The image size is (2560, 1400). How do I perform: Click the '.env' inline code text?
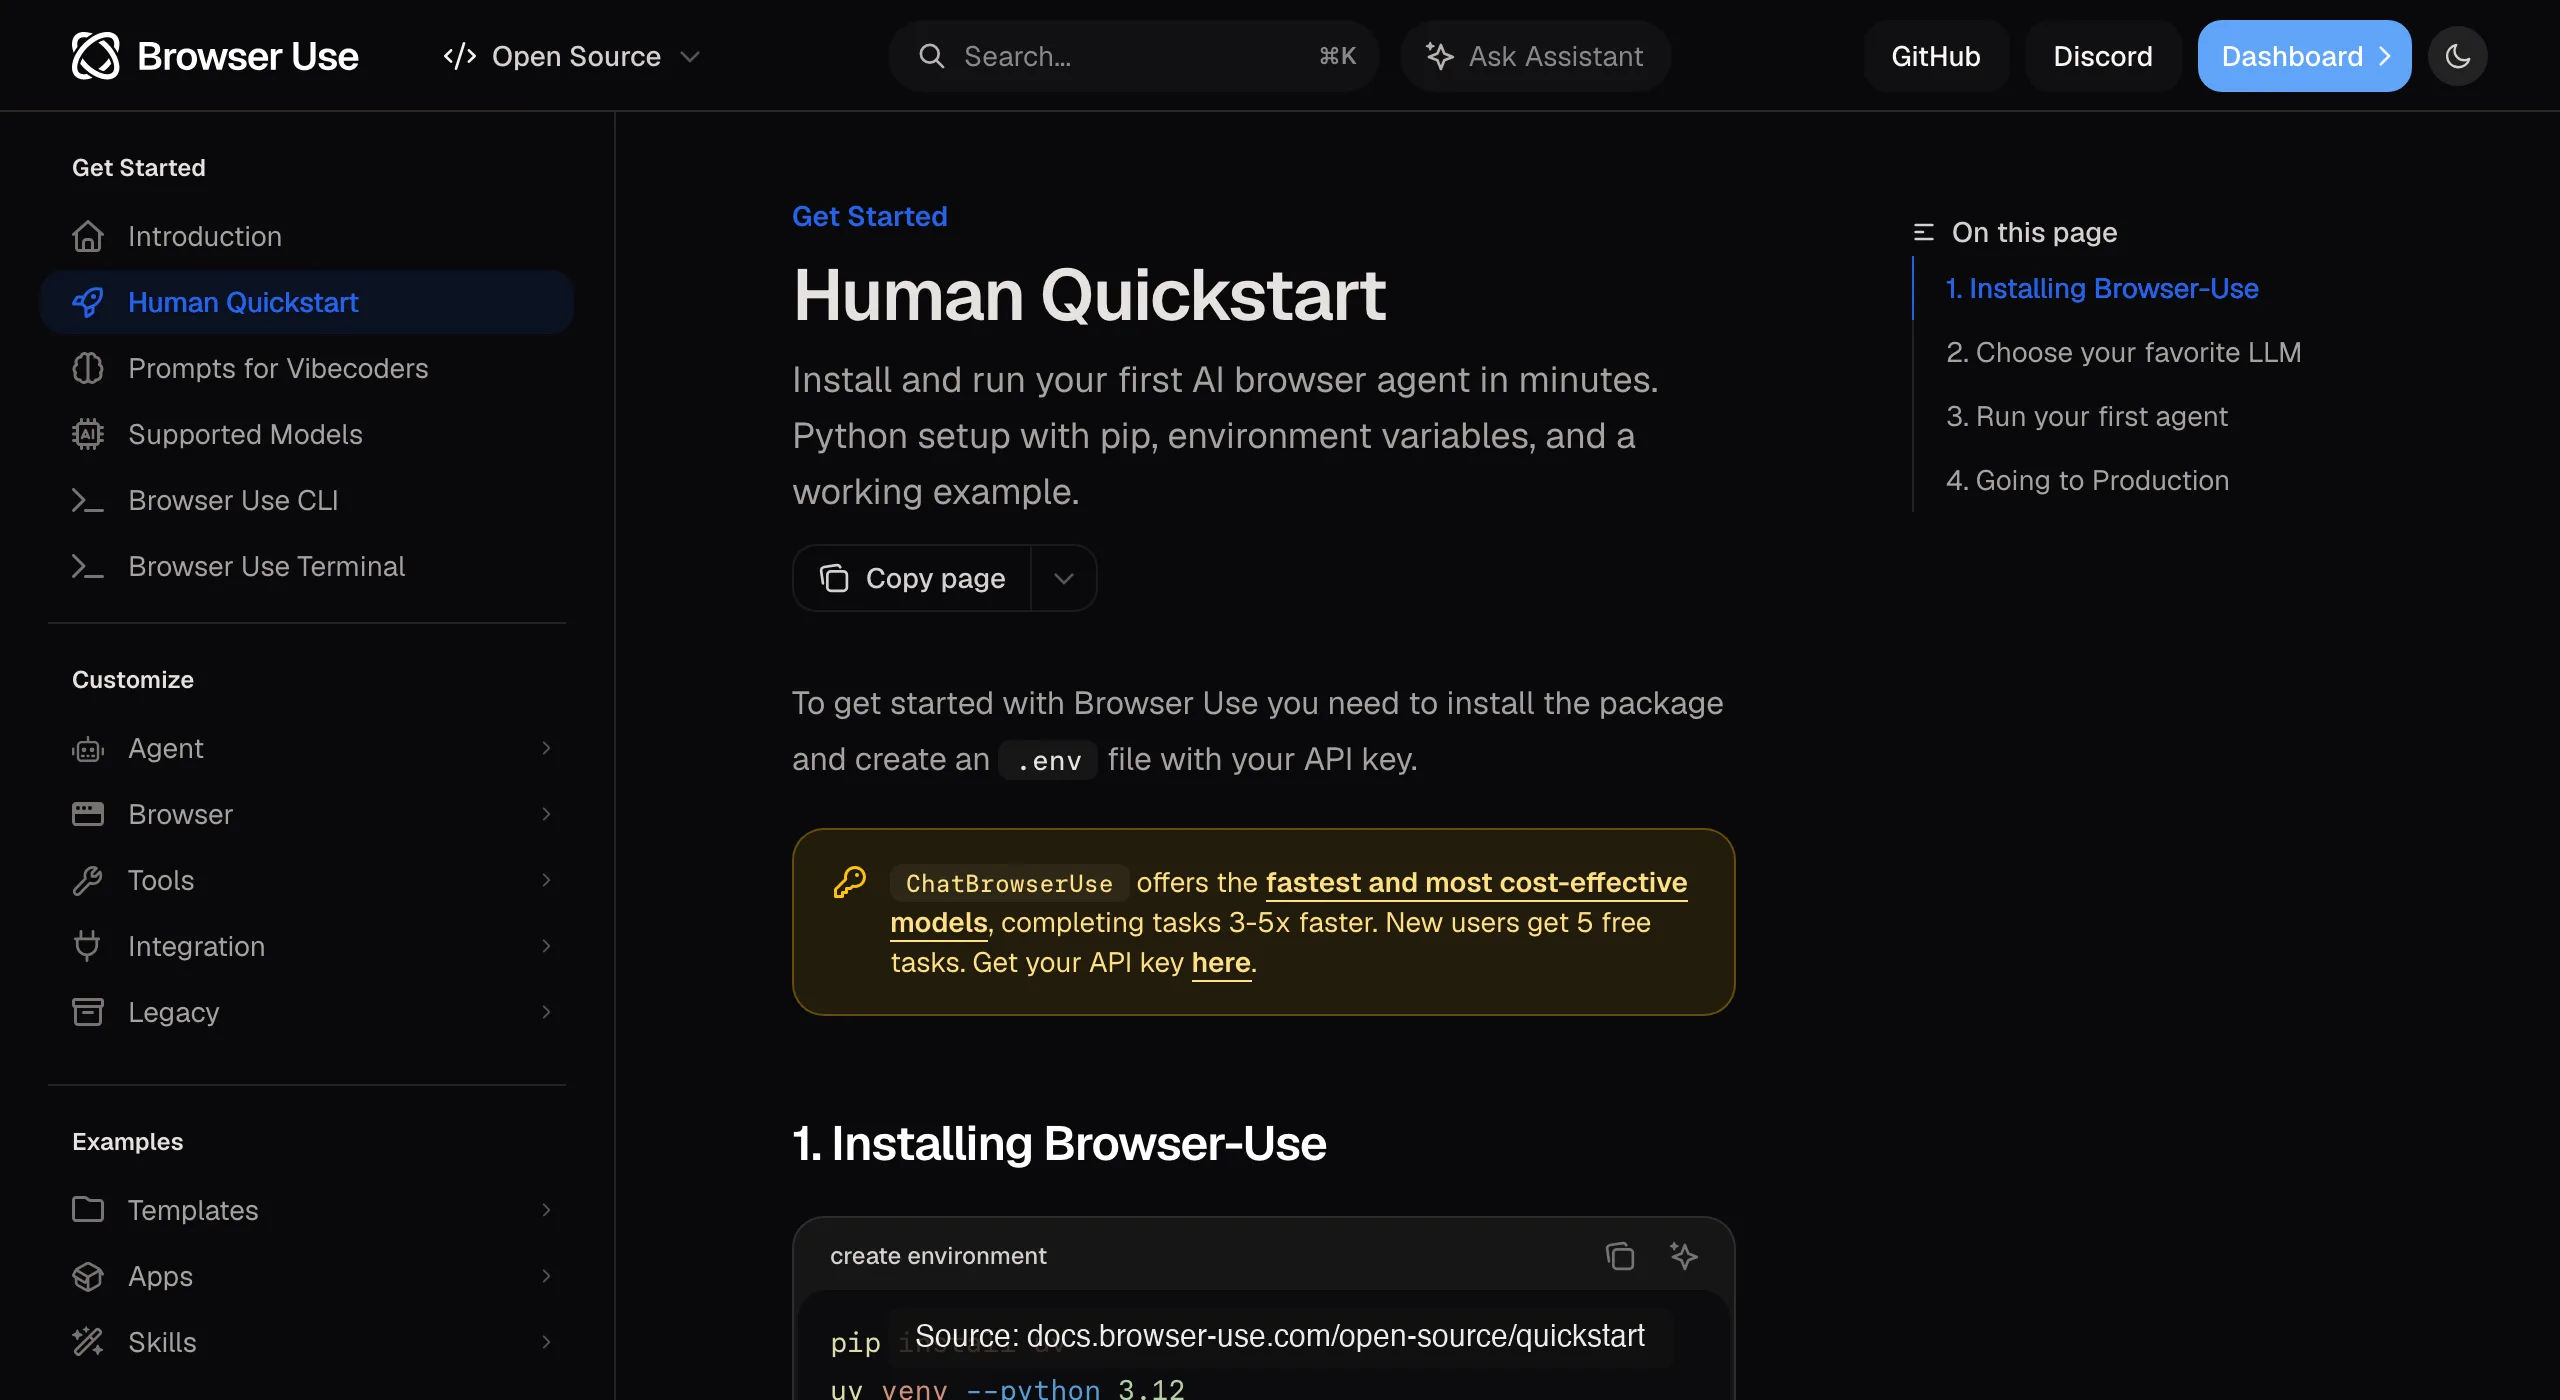coord(1049,760)
